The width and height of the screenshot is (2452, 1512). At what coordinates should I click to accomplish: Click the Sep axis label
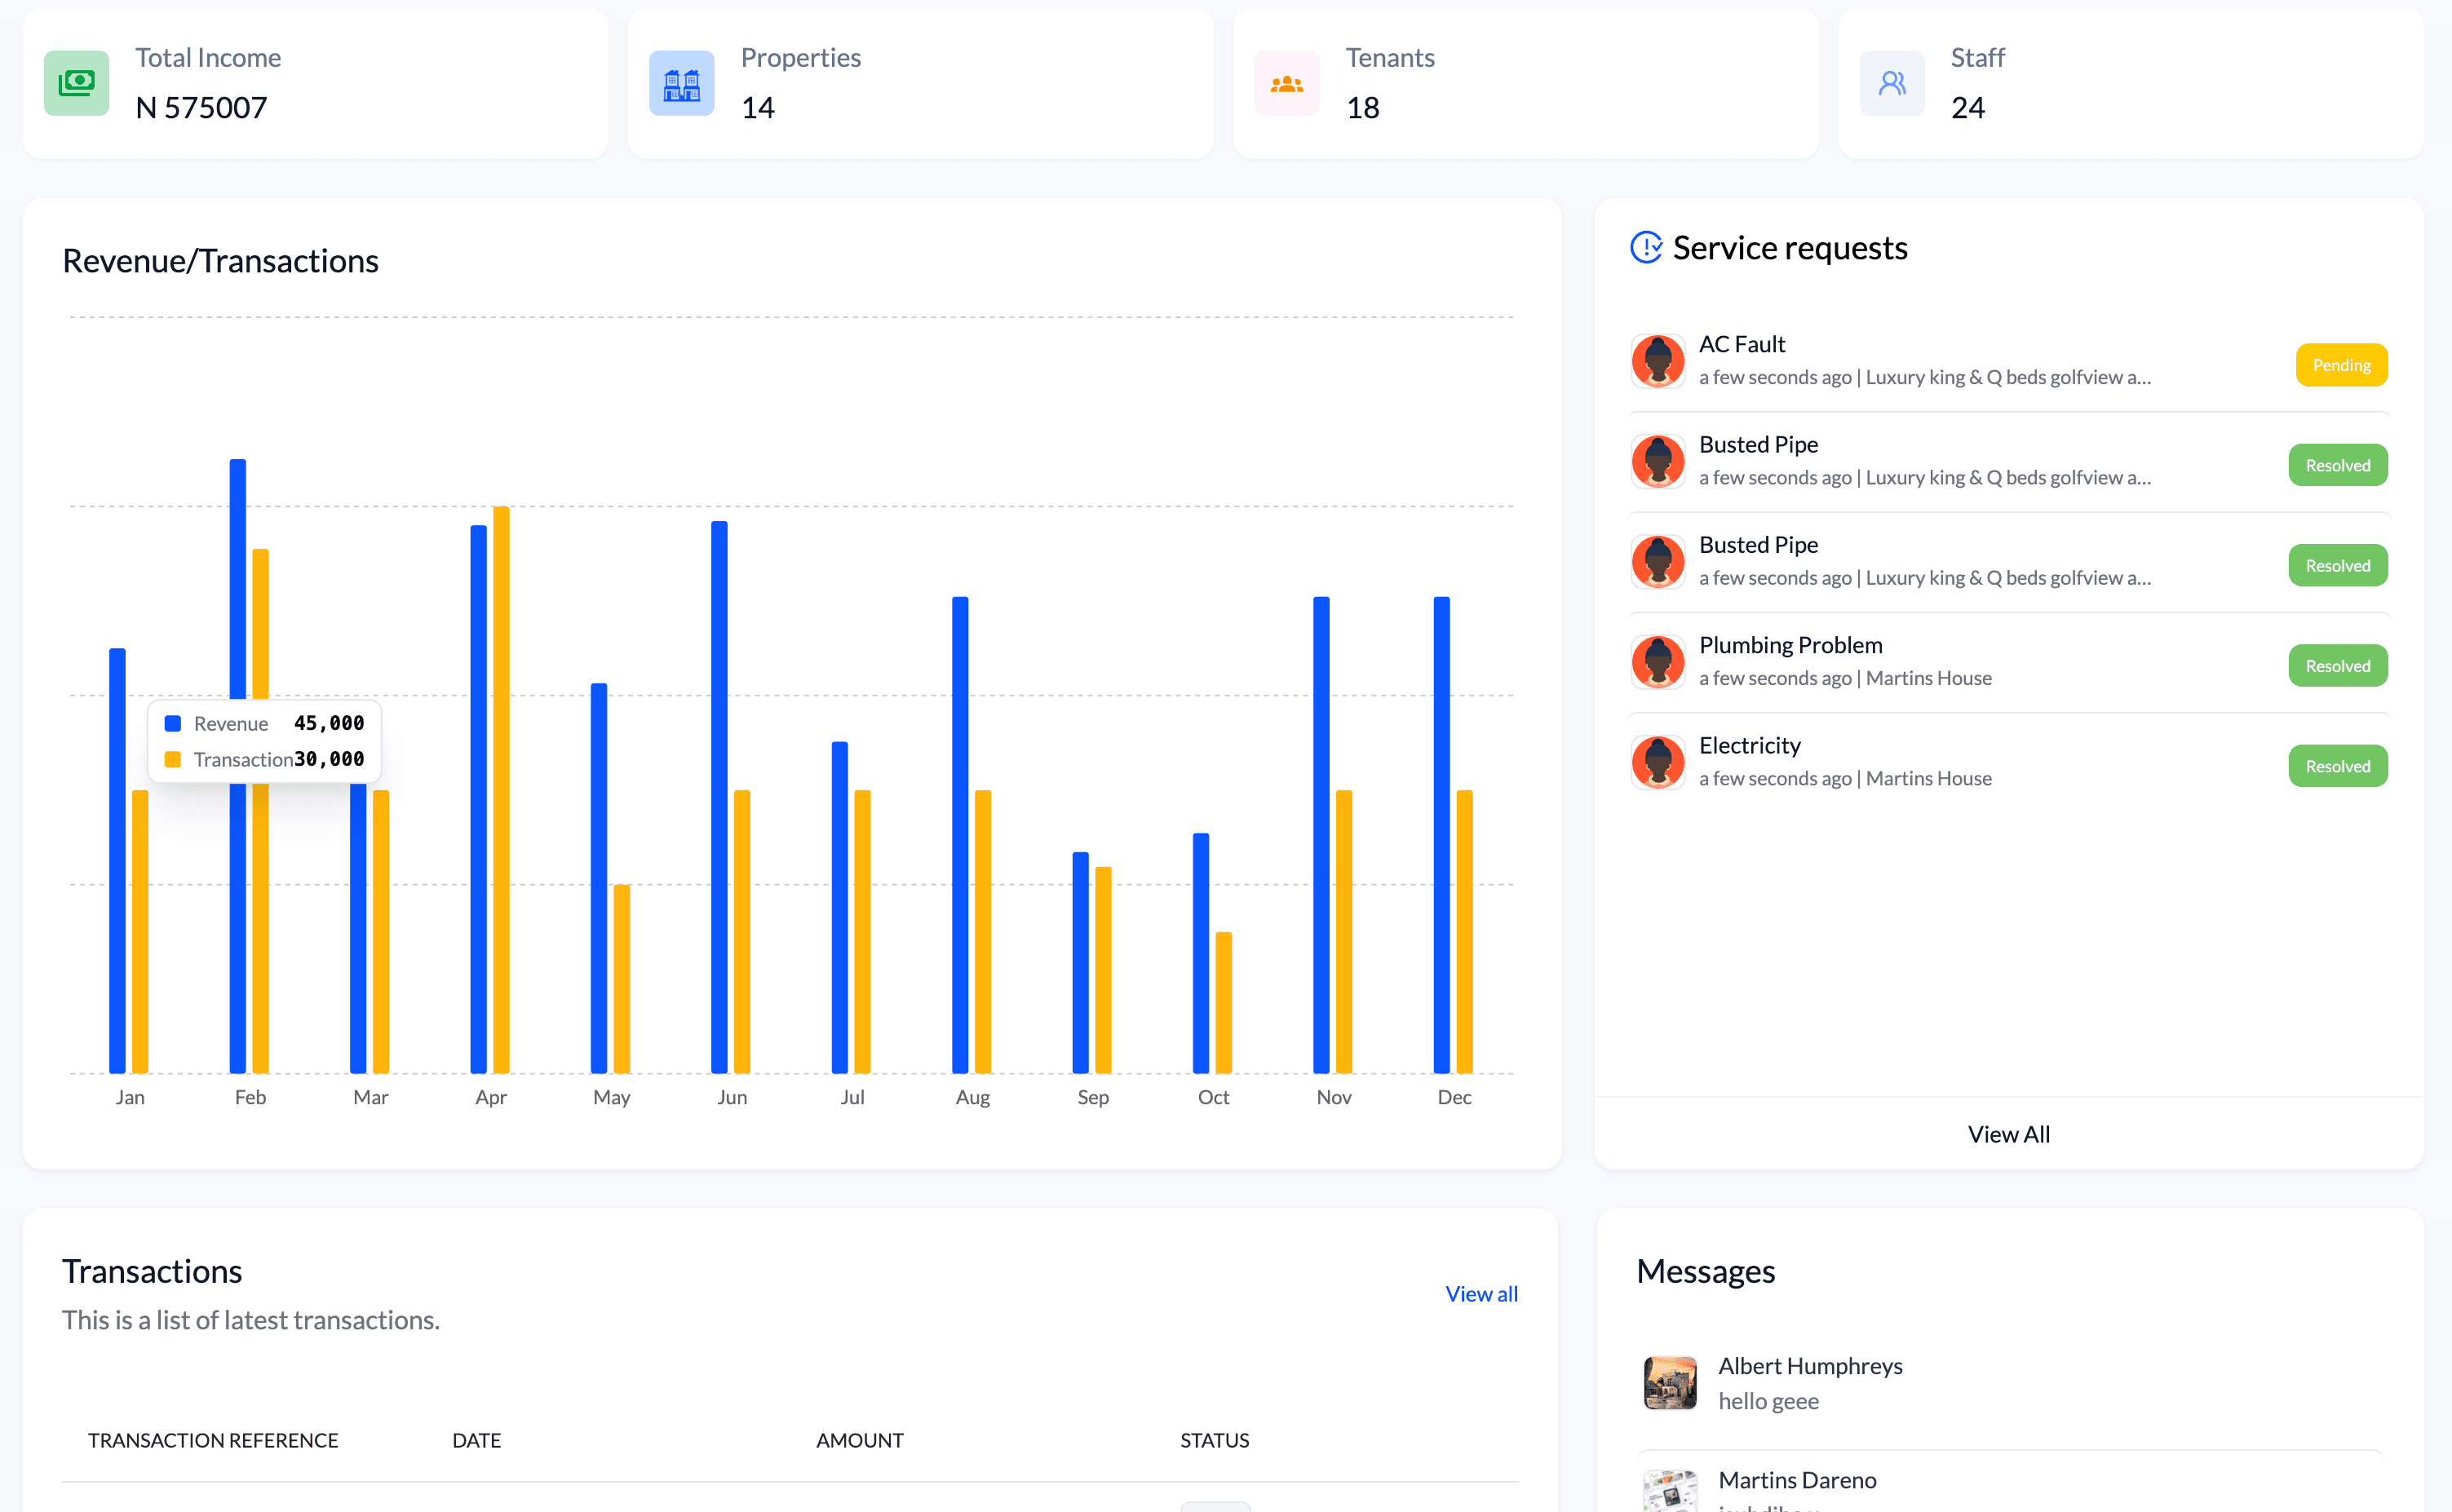click(x=1093, y=1097)
